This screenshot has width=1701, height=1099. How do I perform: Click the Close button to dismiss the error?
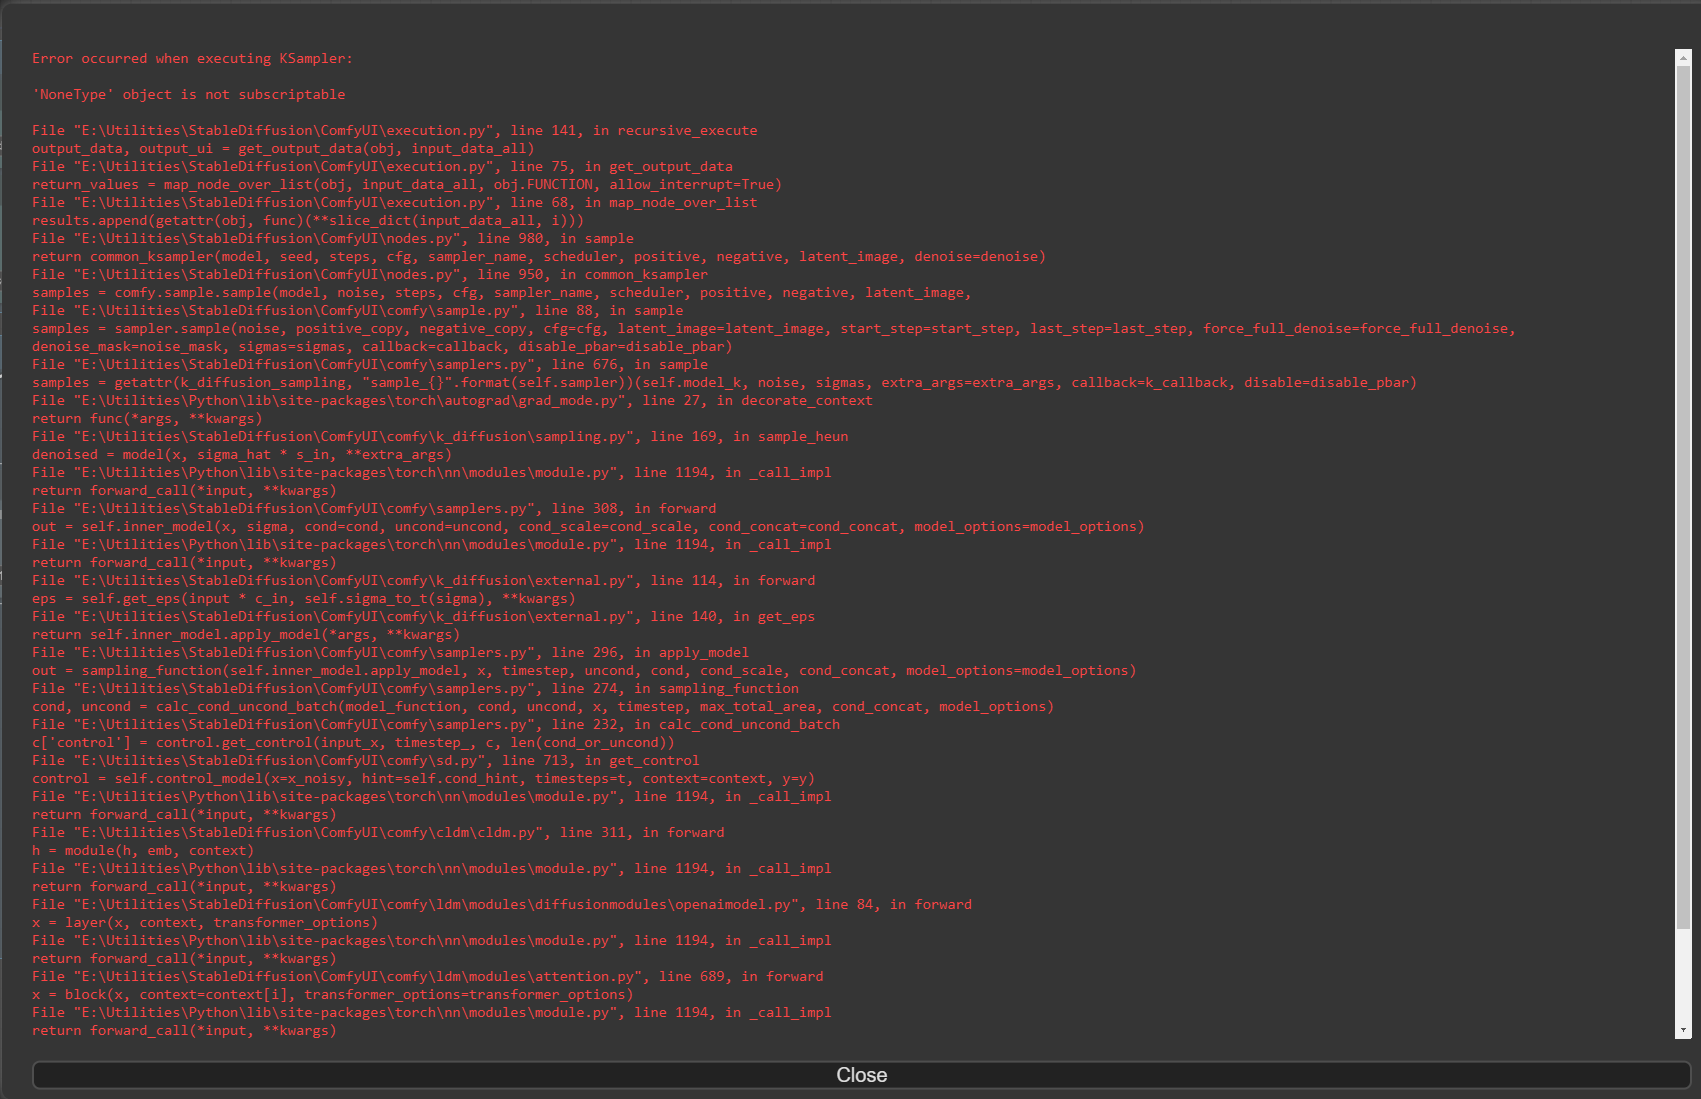click(860, 1074)
